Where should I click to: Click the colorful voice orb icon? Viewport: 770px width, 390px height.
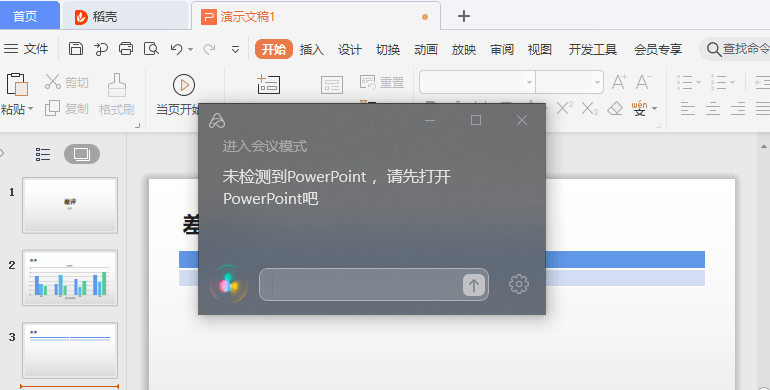click(x=228, y=284)
